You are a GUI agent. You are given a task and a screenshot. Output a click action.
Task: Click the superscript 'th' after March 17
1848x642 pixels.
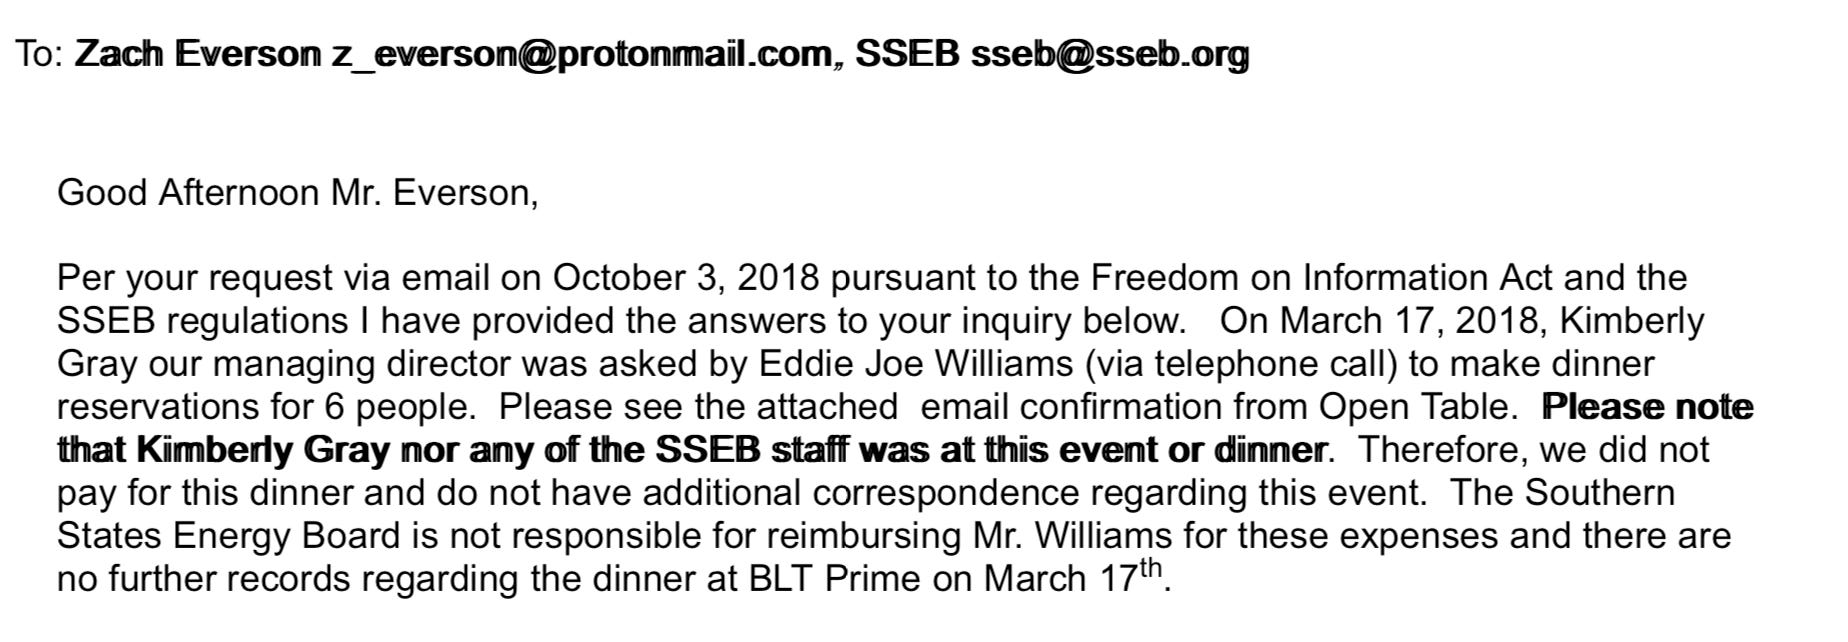(1152, 570)
